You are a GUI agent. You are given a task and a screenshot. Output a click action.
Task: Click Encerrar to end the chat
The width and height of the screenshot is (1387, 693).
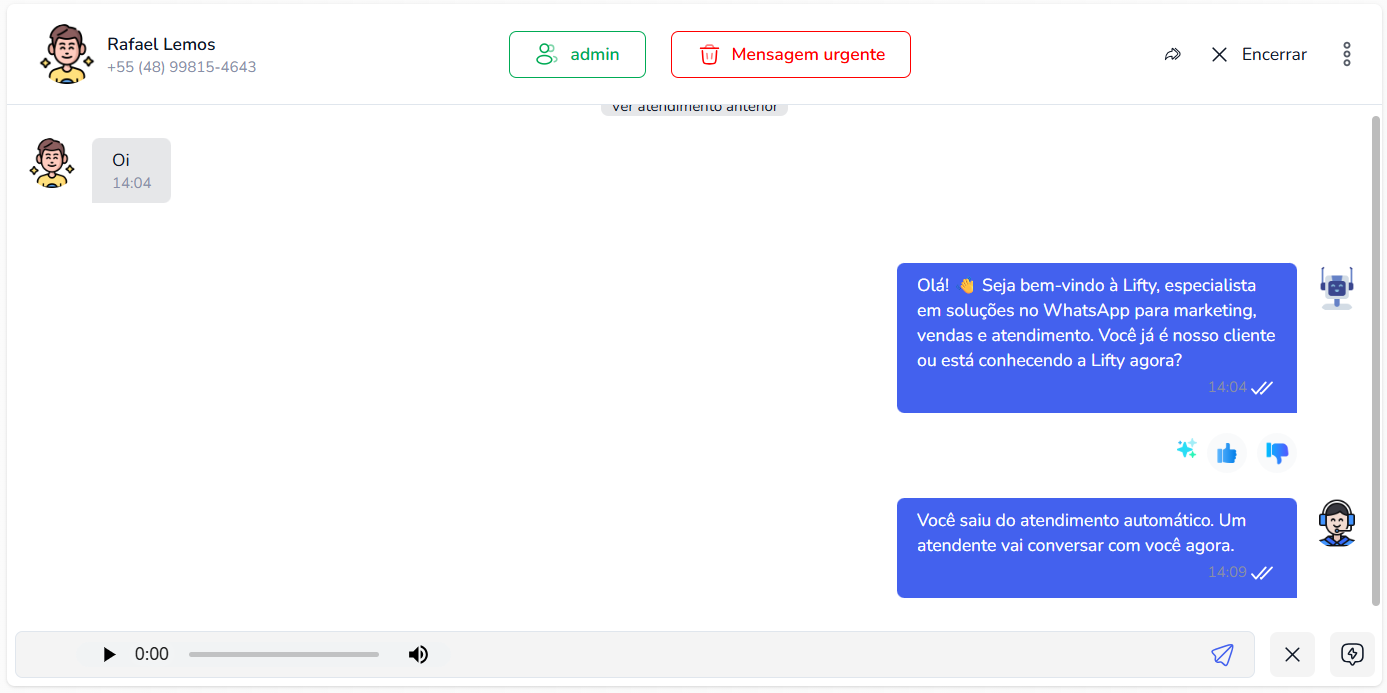click(x=1258, y=55)
